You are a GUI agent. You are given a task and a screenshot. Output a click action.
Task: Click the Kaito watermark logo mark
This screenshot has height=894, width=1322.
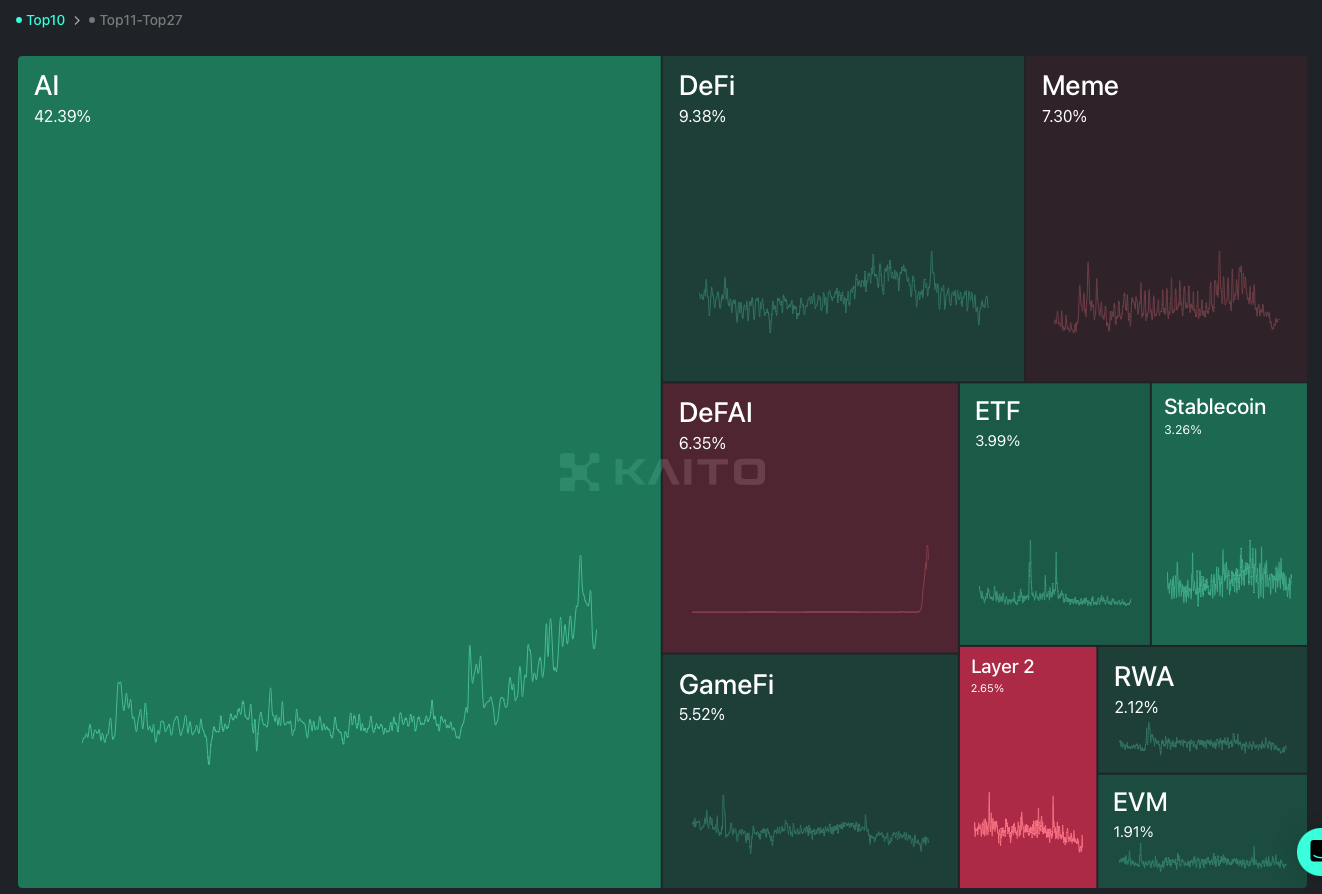[578, 472]
